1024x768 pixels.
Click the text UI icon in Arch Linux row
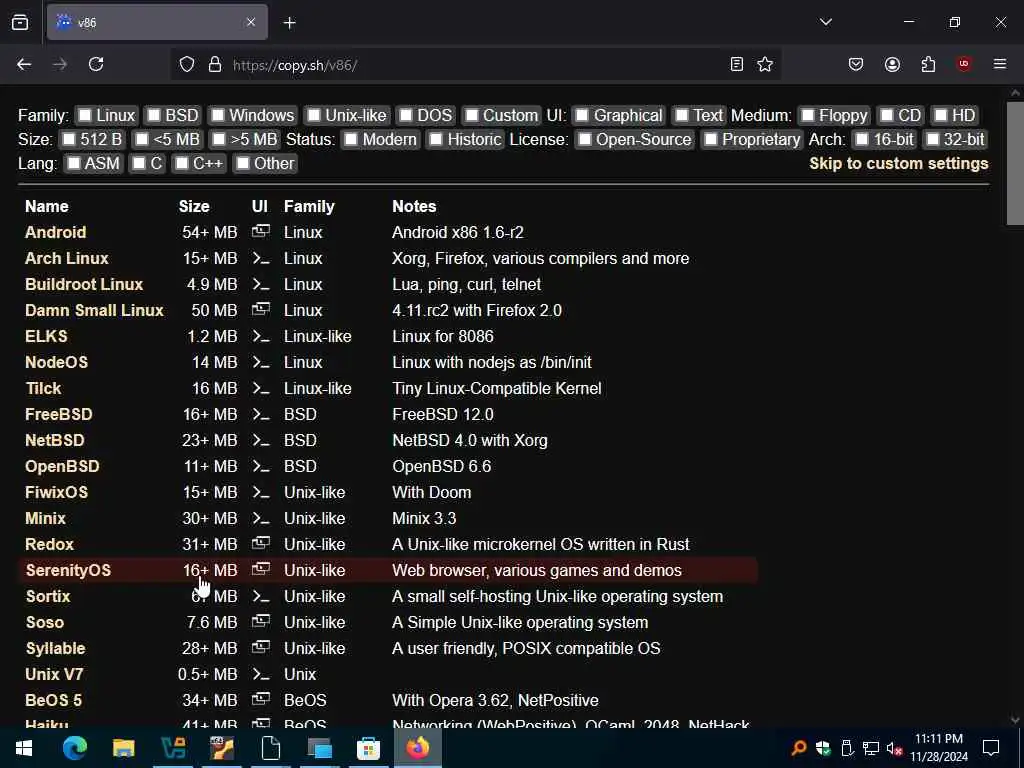[x=261, y=259]
